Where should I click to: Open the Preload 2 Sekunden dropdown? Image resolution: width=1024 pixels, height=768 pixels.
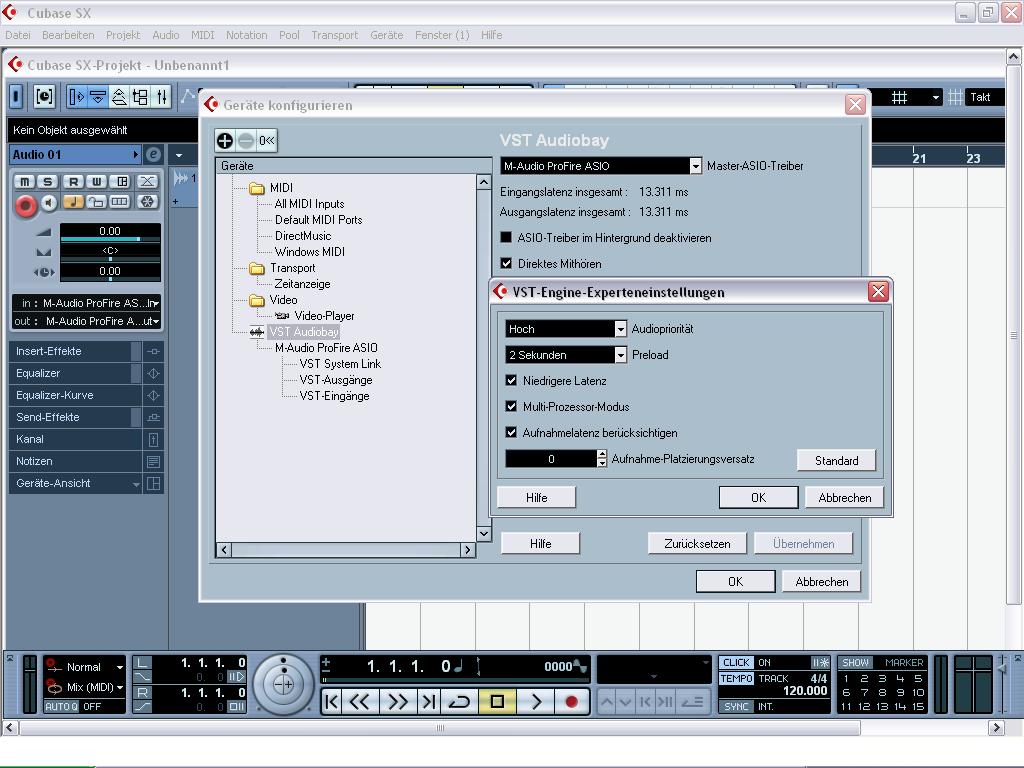[x=566, y=355]
